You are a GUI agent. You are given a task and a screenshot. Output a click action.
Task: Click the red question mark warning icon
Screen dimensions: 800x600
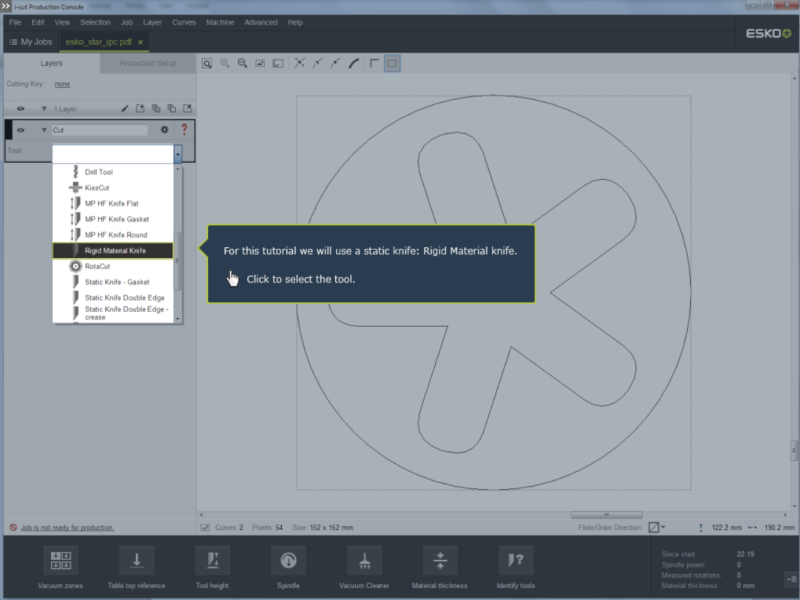184,129
